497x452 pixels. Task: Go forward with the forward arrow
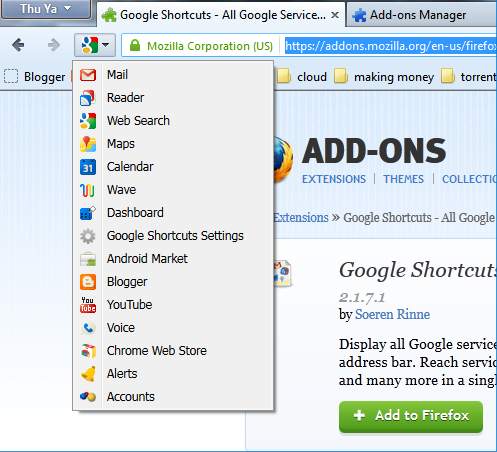tap(54, 45)
